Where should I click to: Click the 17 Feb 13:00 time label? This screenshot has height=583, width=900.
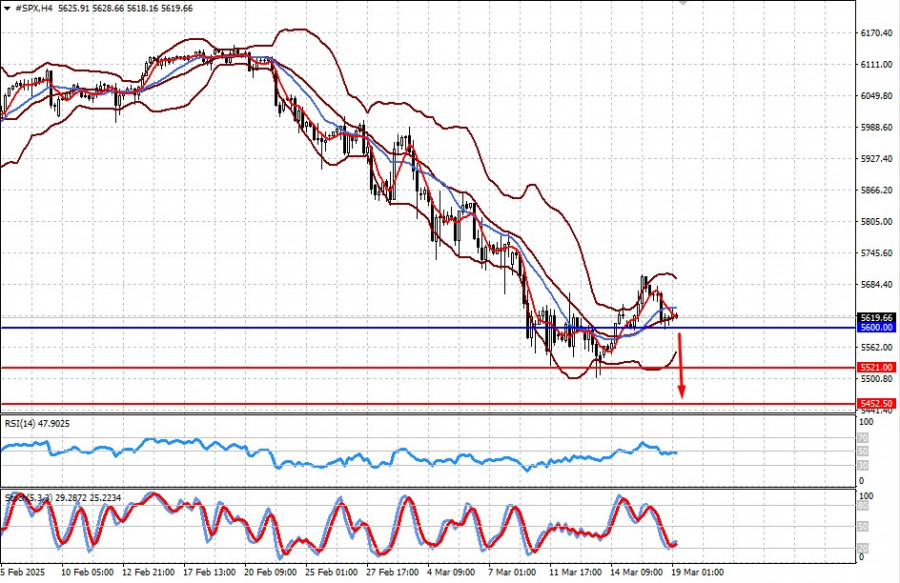(x=209, y=573)
